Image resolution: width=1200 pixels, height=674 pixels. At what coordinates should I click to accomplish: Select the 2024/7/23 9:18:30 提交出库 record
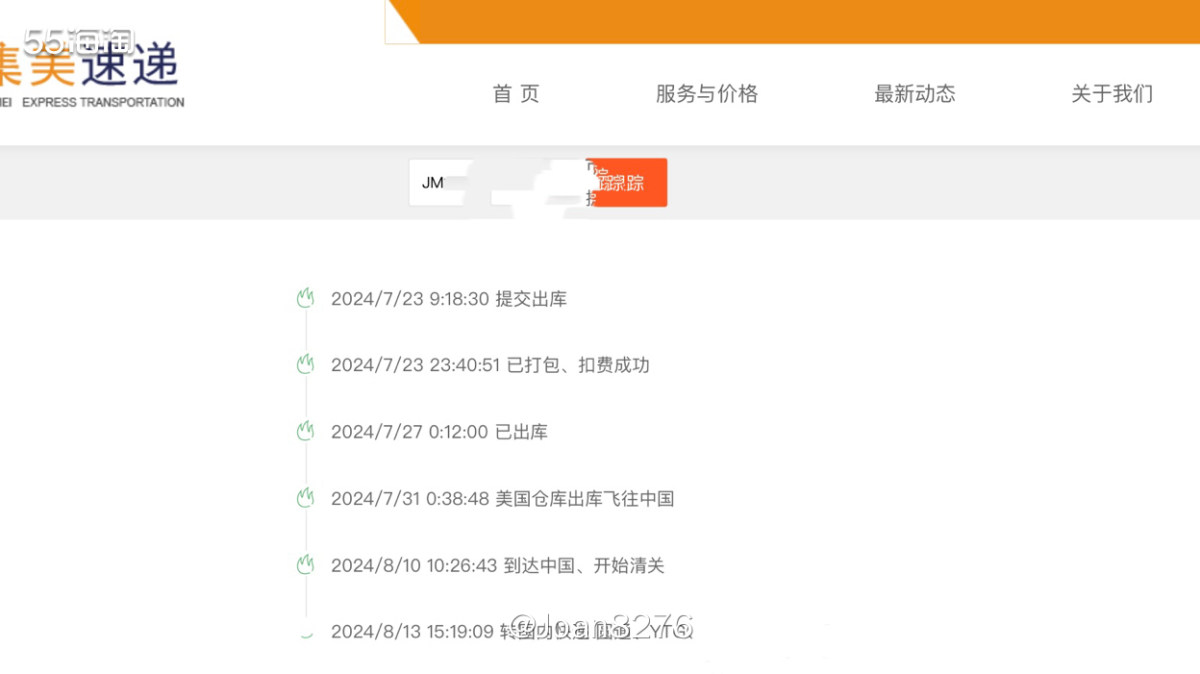(449, 299)
